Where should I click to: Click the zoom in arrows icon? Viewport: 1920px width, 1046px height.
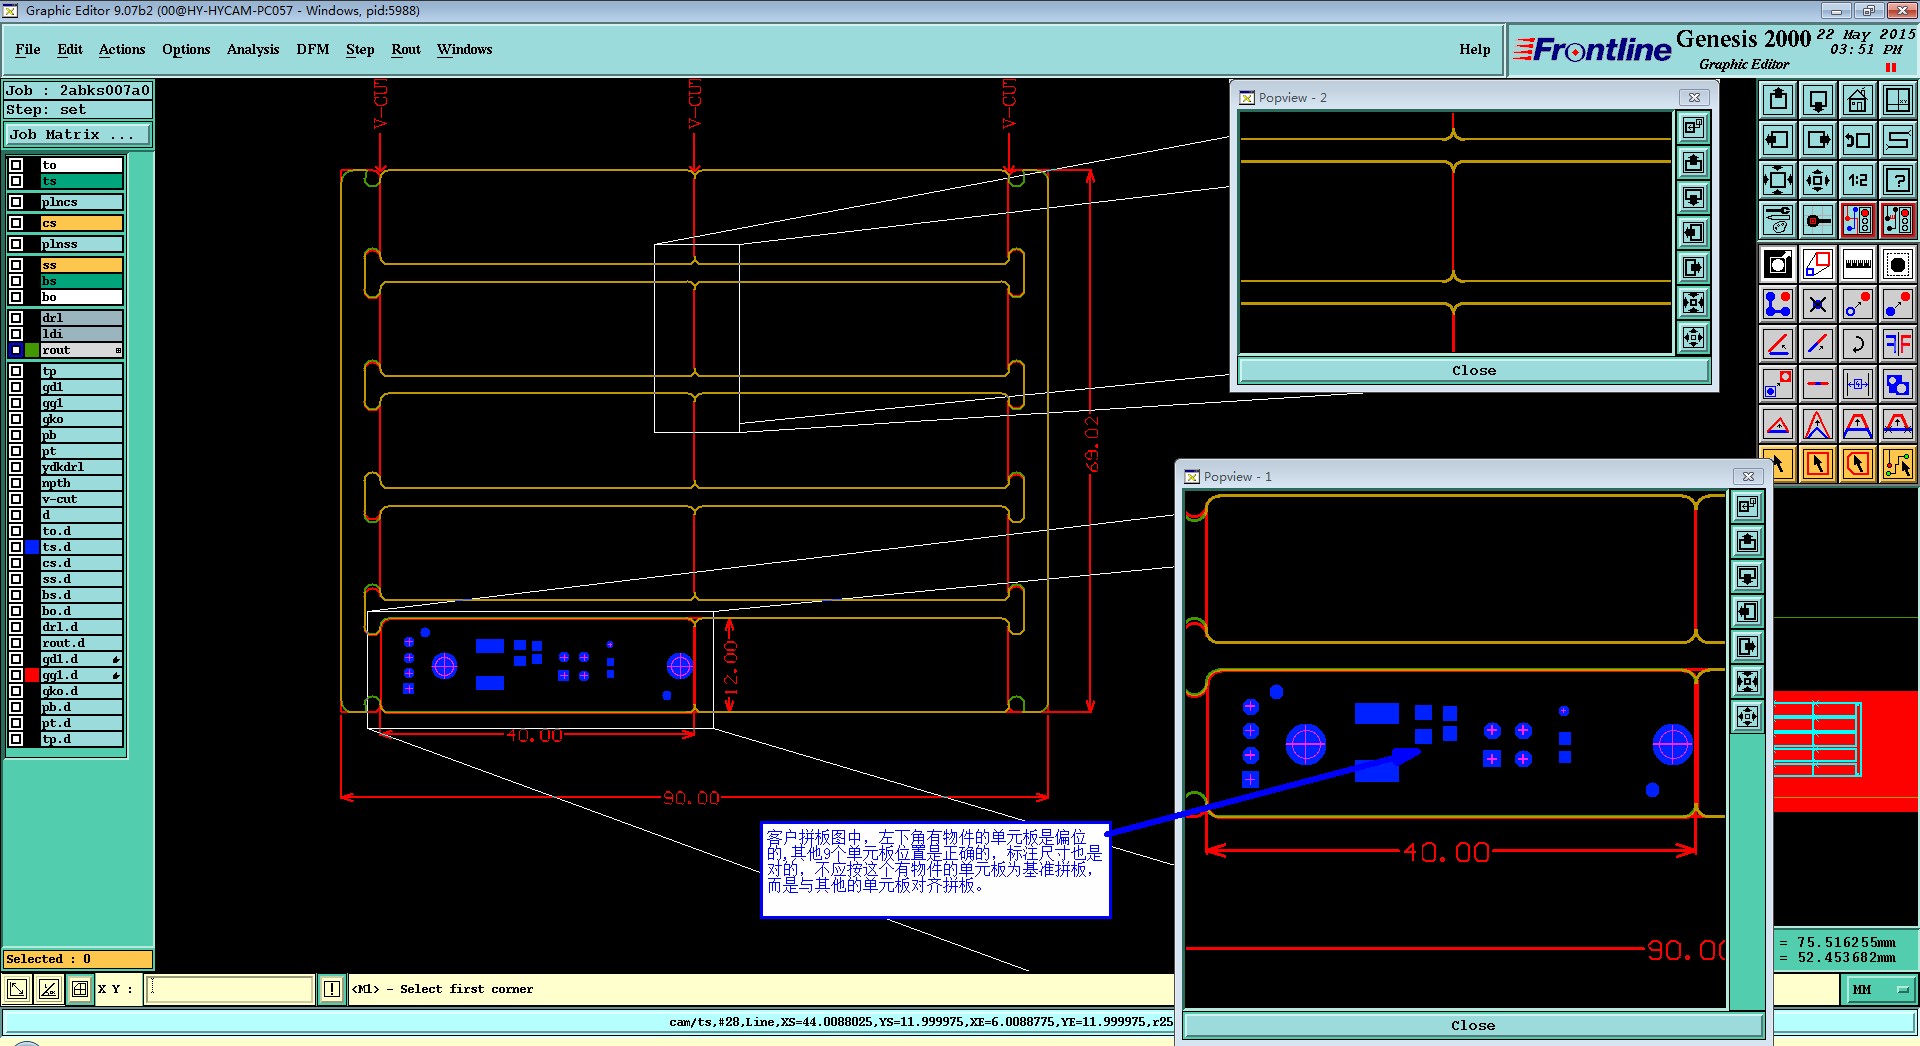coord(1818,180)
